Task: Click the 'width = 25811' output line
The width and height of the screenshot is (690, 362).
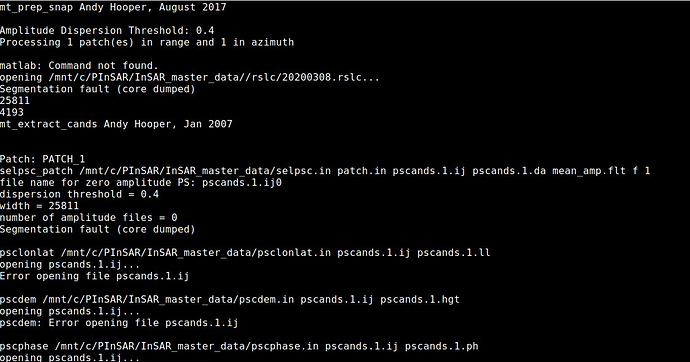Action: click(39, 206)
